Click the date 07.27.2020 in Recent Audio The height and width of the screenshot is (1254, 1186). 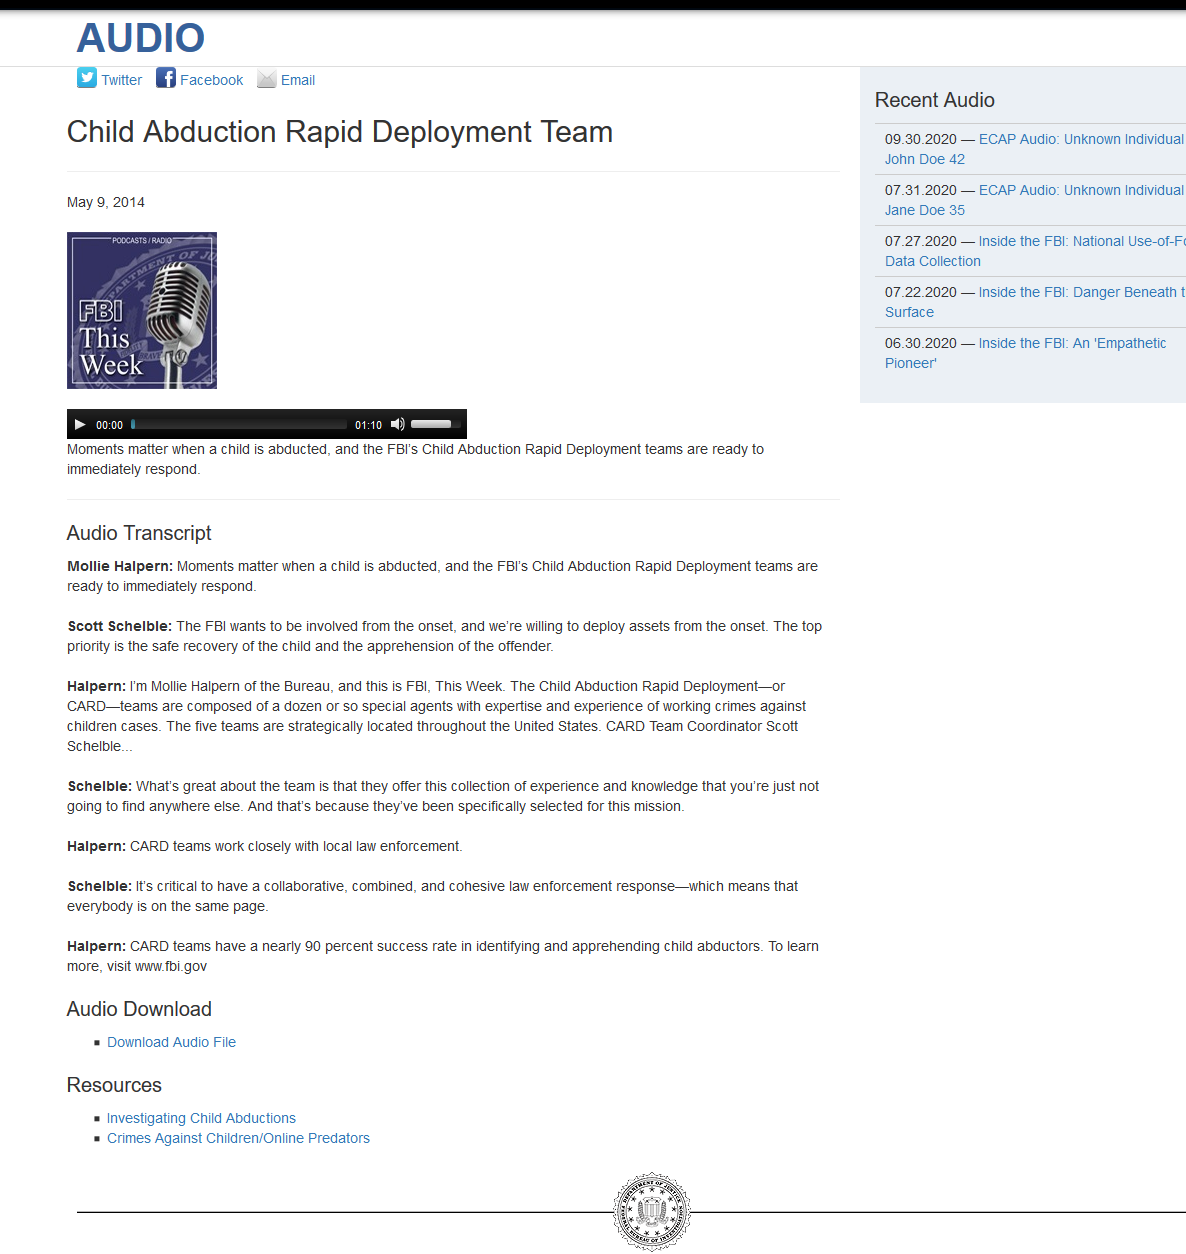(x=921, y=241)
